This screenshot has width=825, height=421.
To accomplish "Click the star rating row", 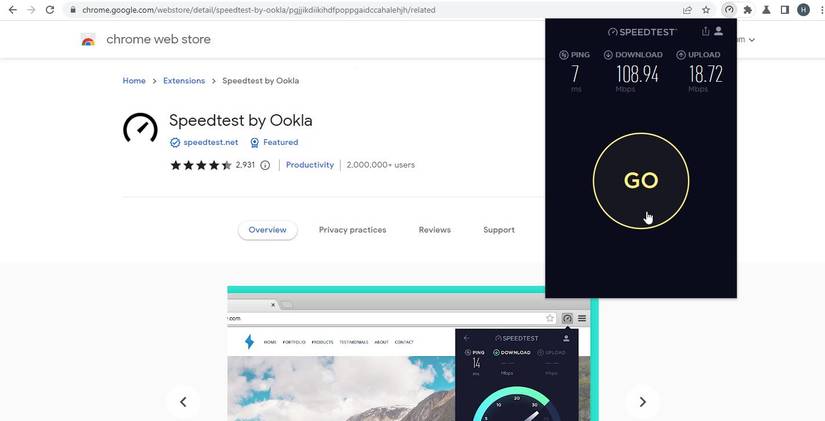I will pos(200,165).
